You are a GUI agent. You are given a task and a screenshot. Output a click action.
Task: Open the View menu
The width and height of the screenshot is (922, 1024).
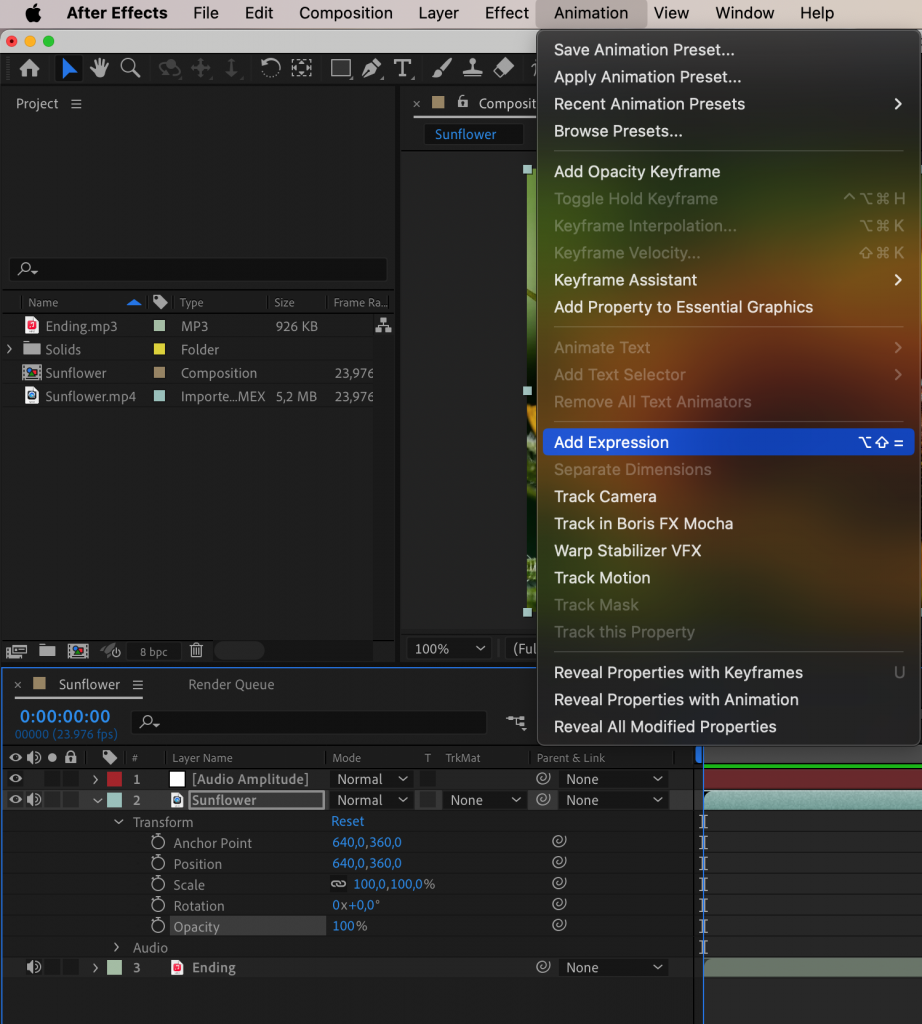671,13
